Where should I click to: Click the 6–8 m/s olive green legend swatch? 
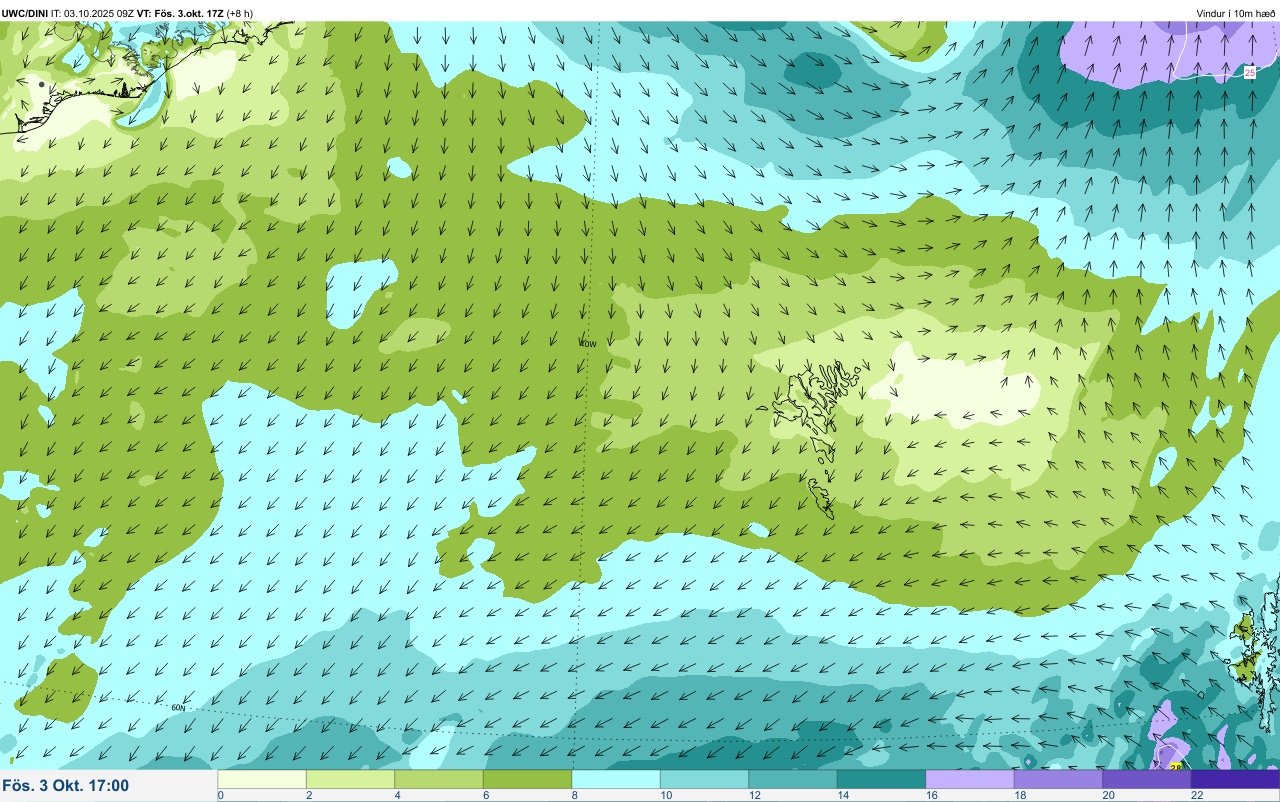pos(527,779)
